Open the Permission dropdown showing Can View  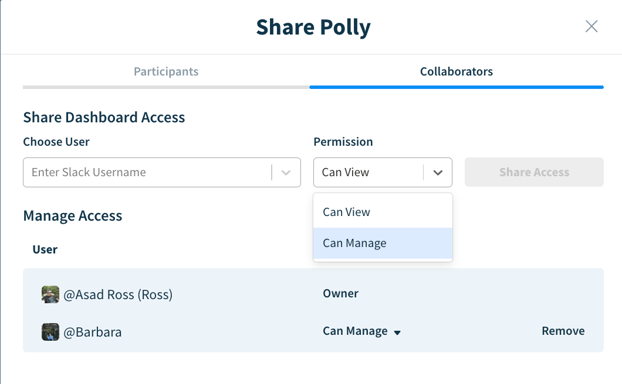point(382,172)
